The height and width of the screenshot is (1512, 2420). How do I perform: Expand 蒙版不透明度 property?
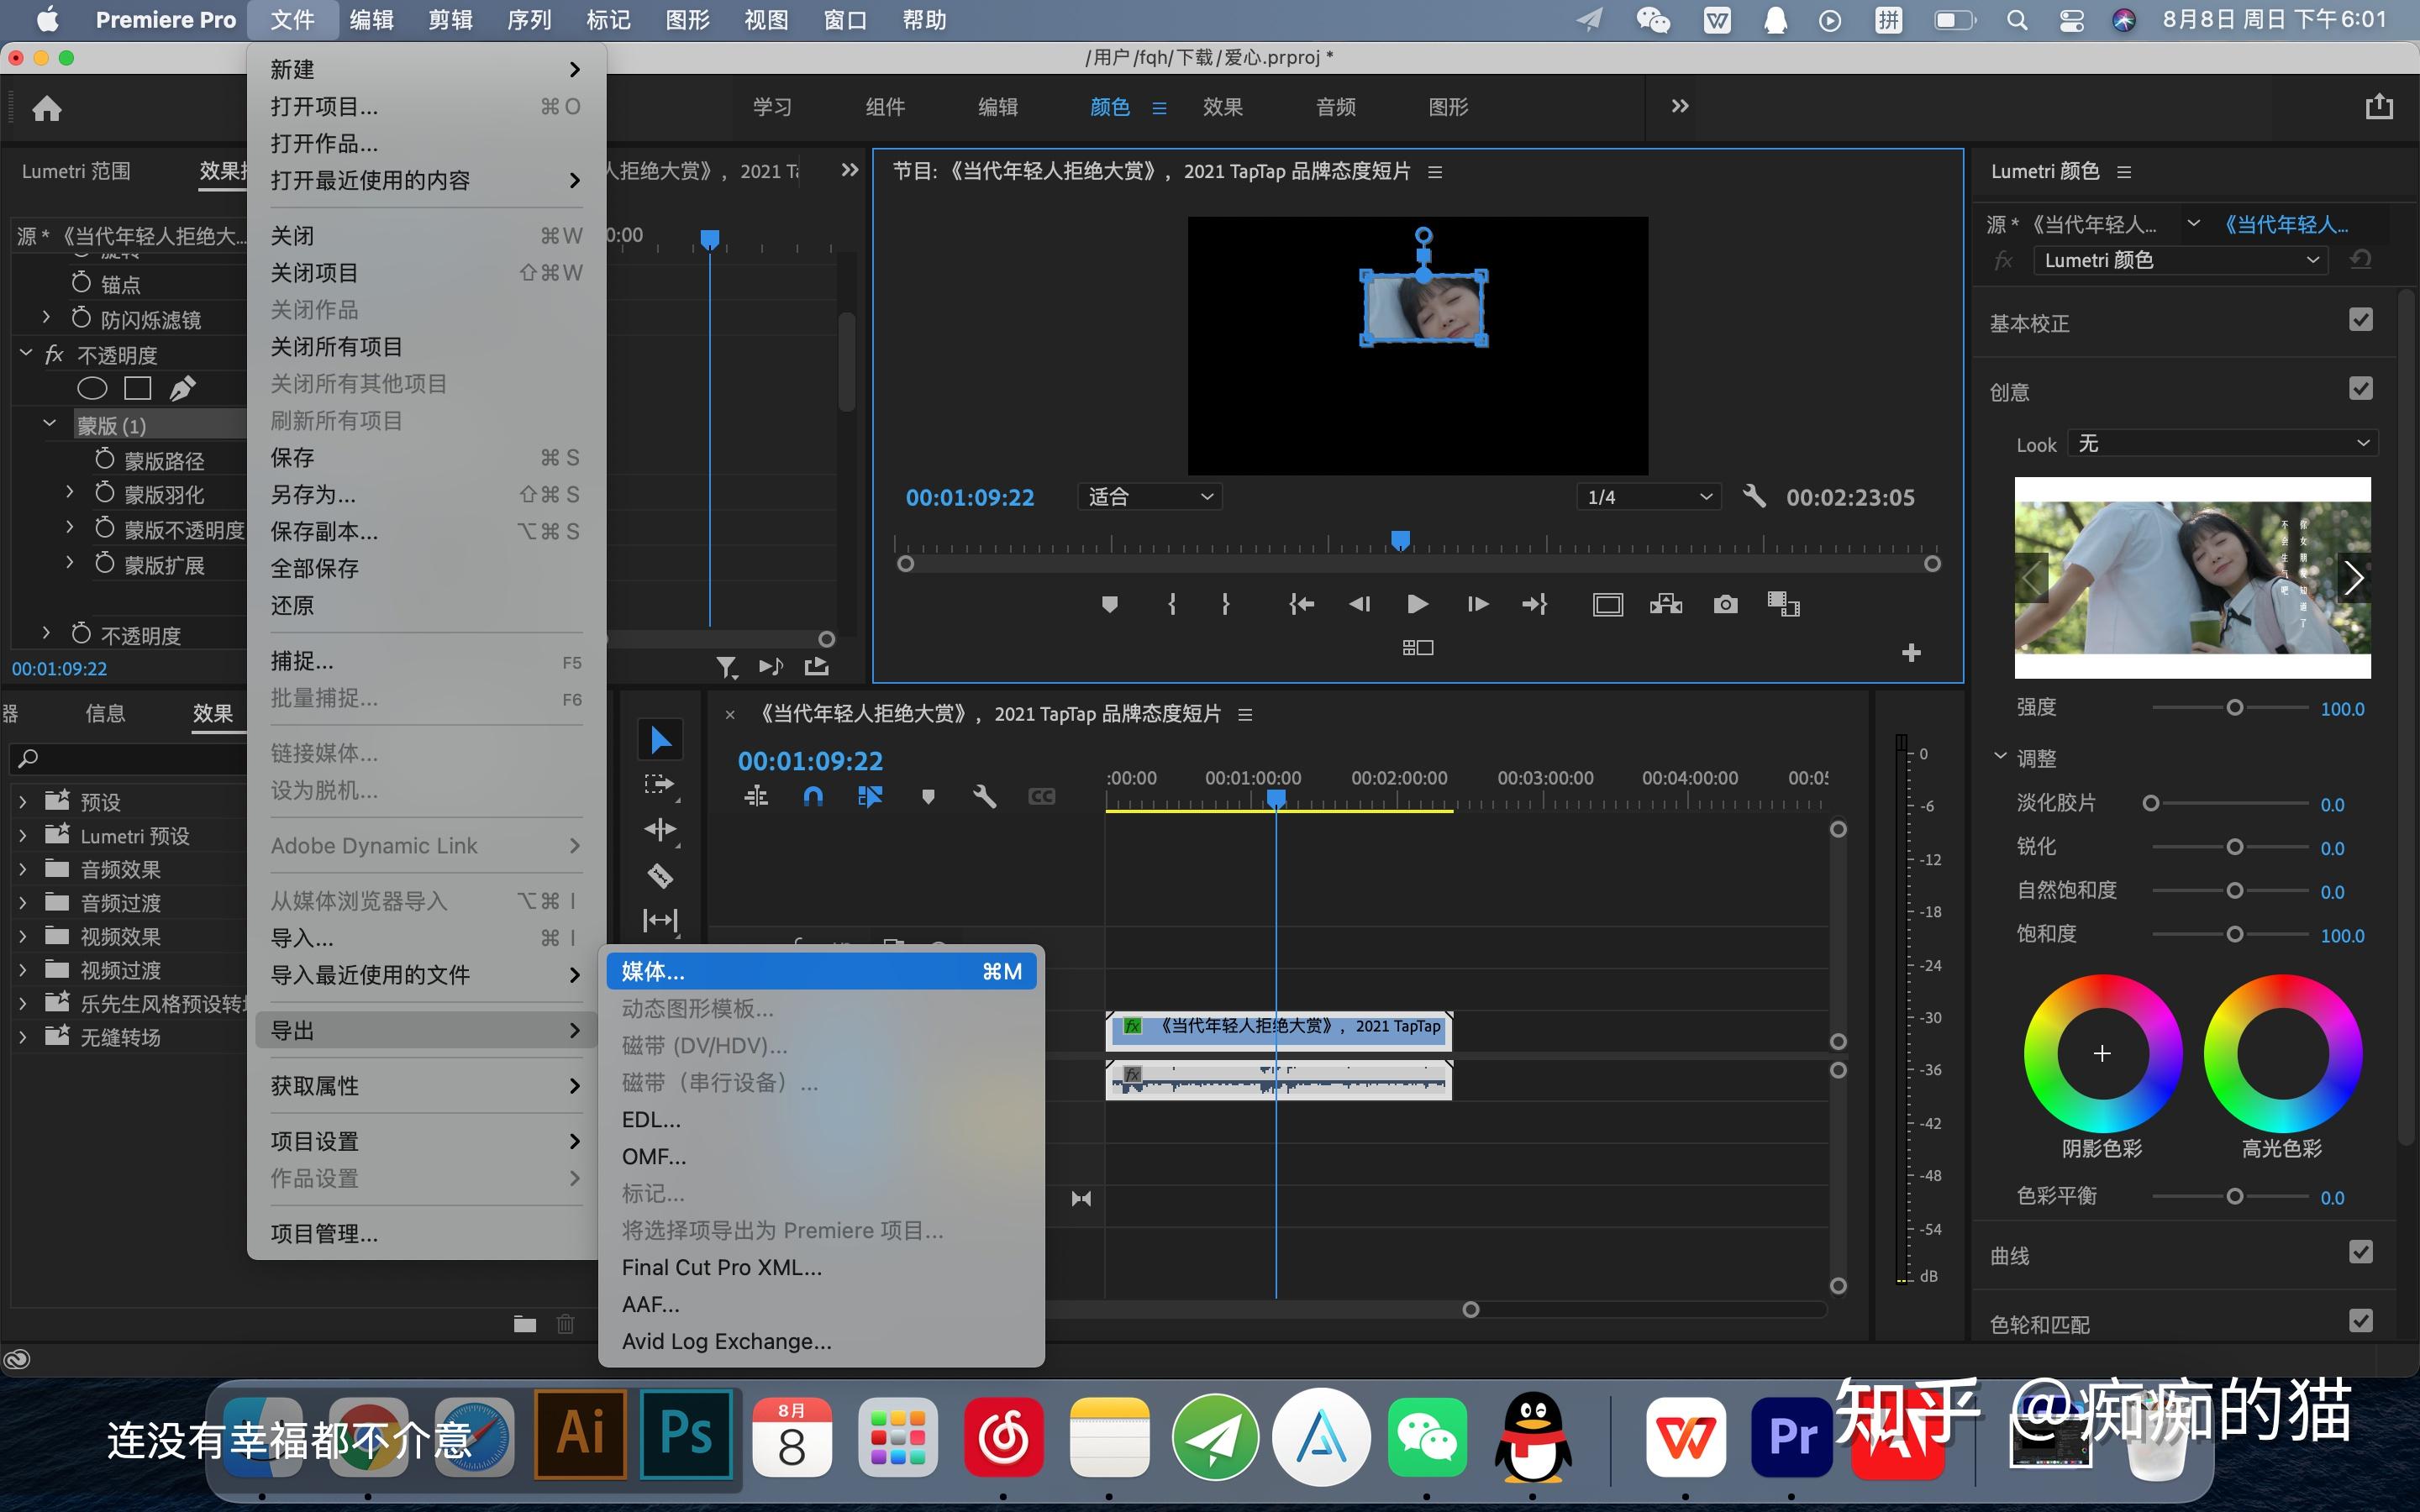click(69, 528)
